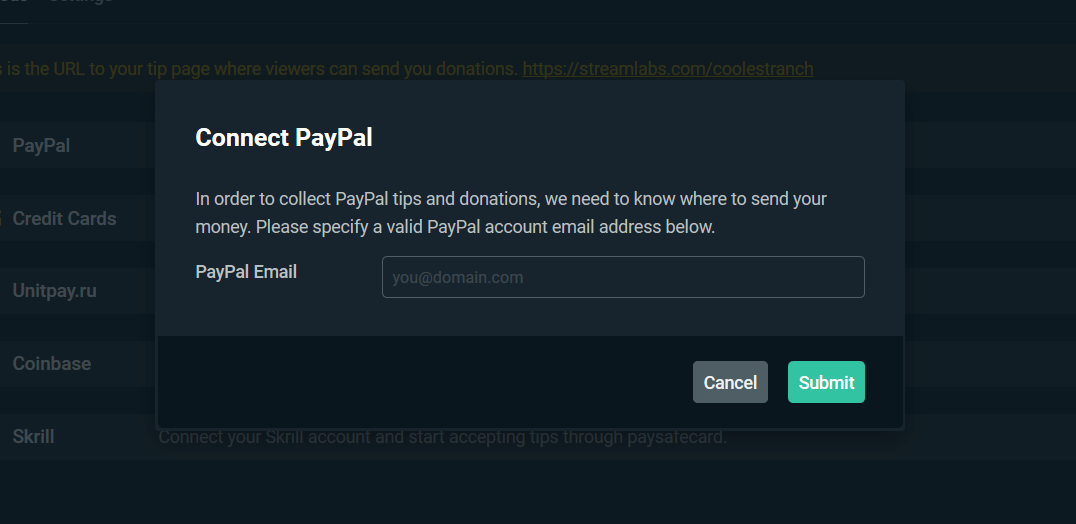Click the PayPal Email field label

coord(246,272)
